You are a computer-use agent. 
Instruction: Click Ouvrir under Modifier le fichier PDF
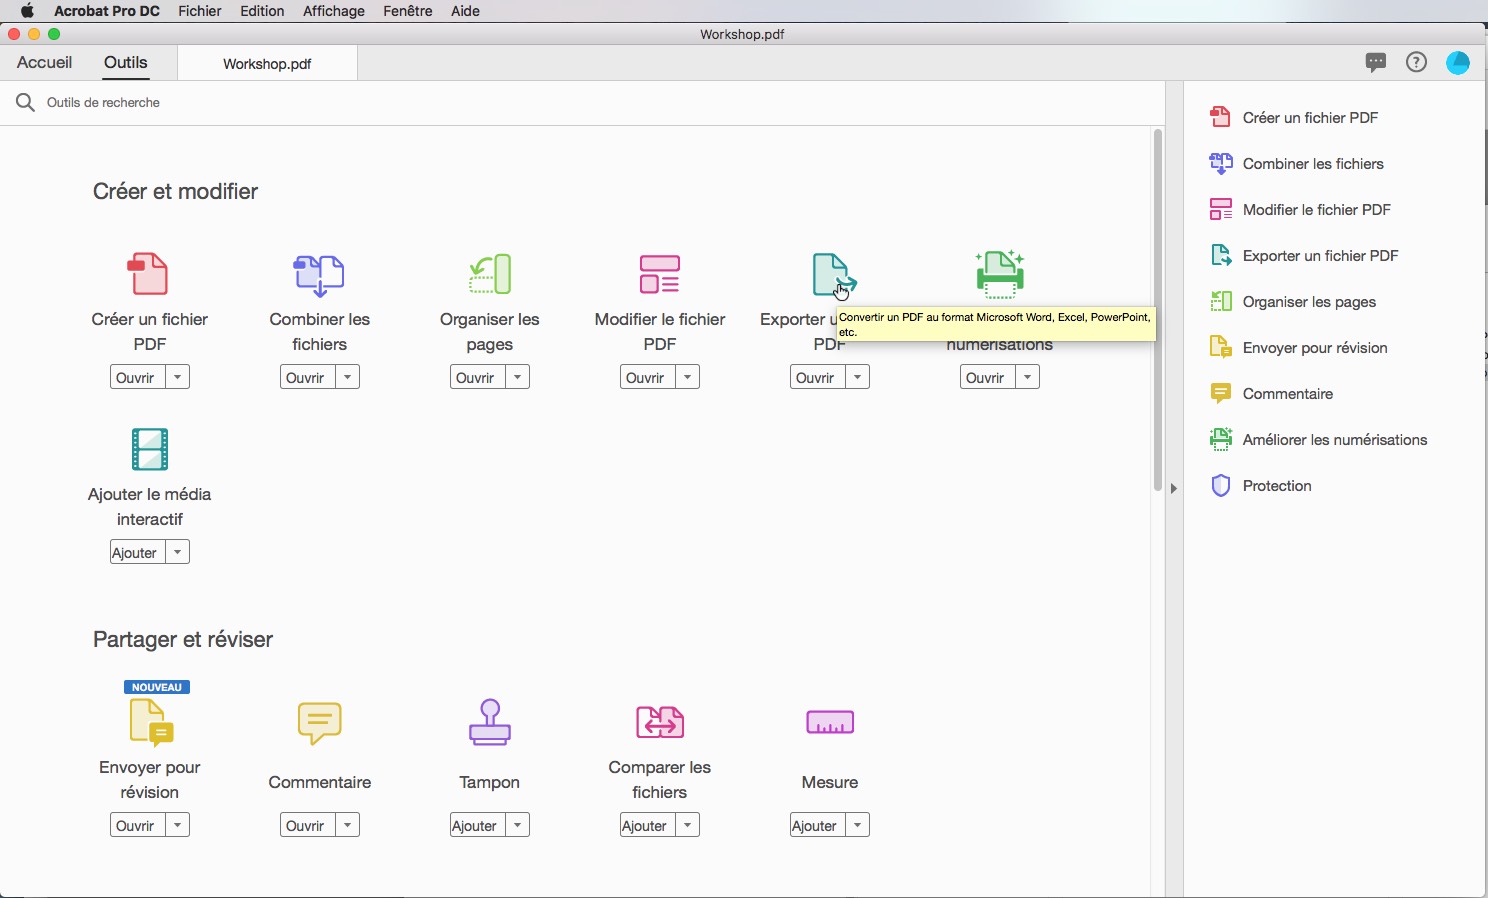tap(647, 377)
